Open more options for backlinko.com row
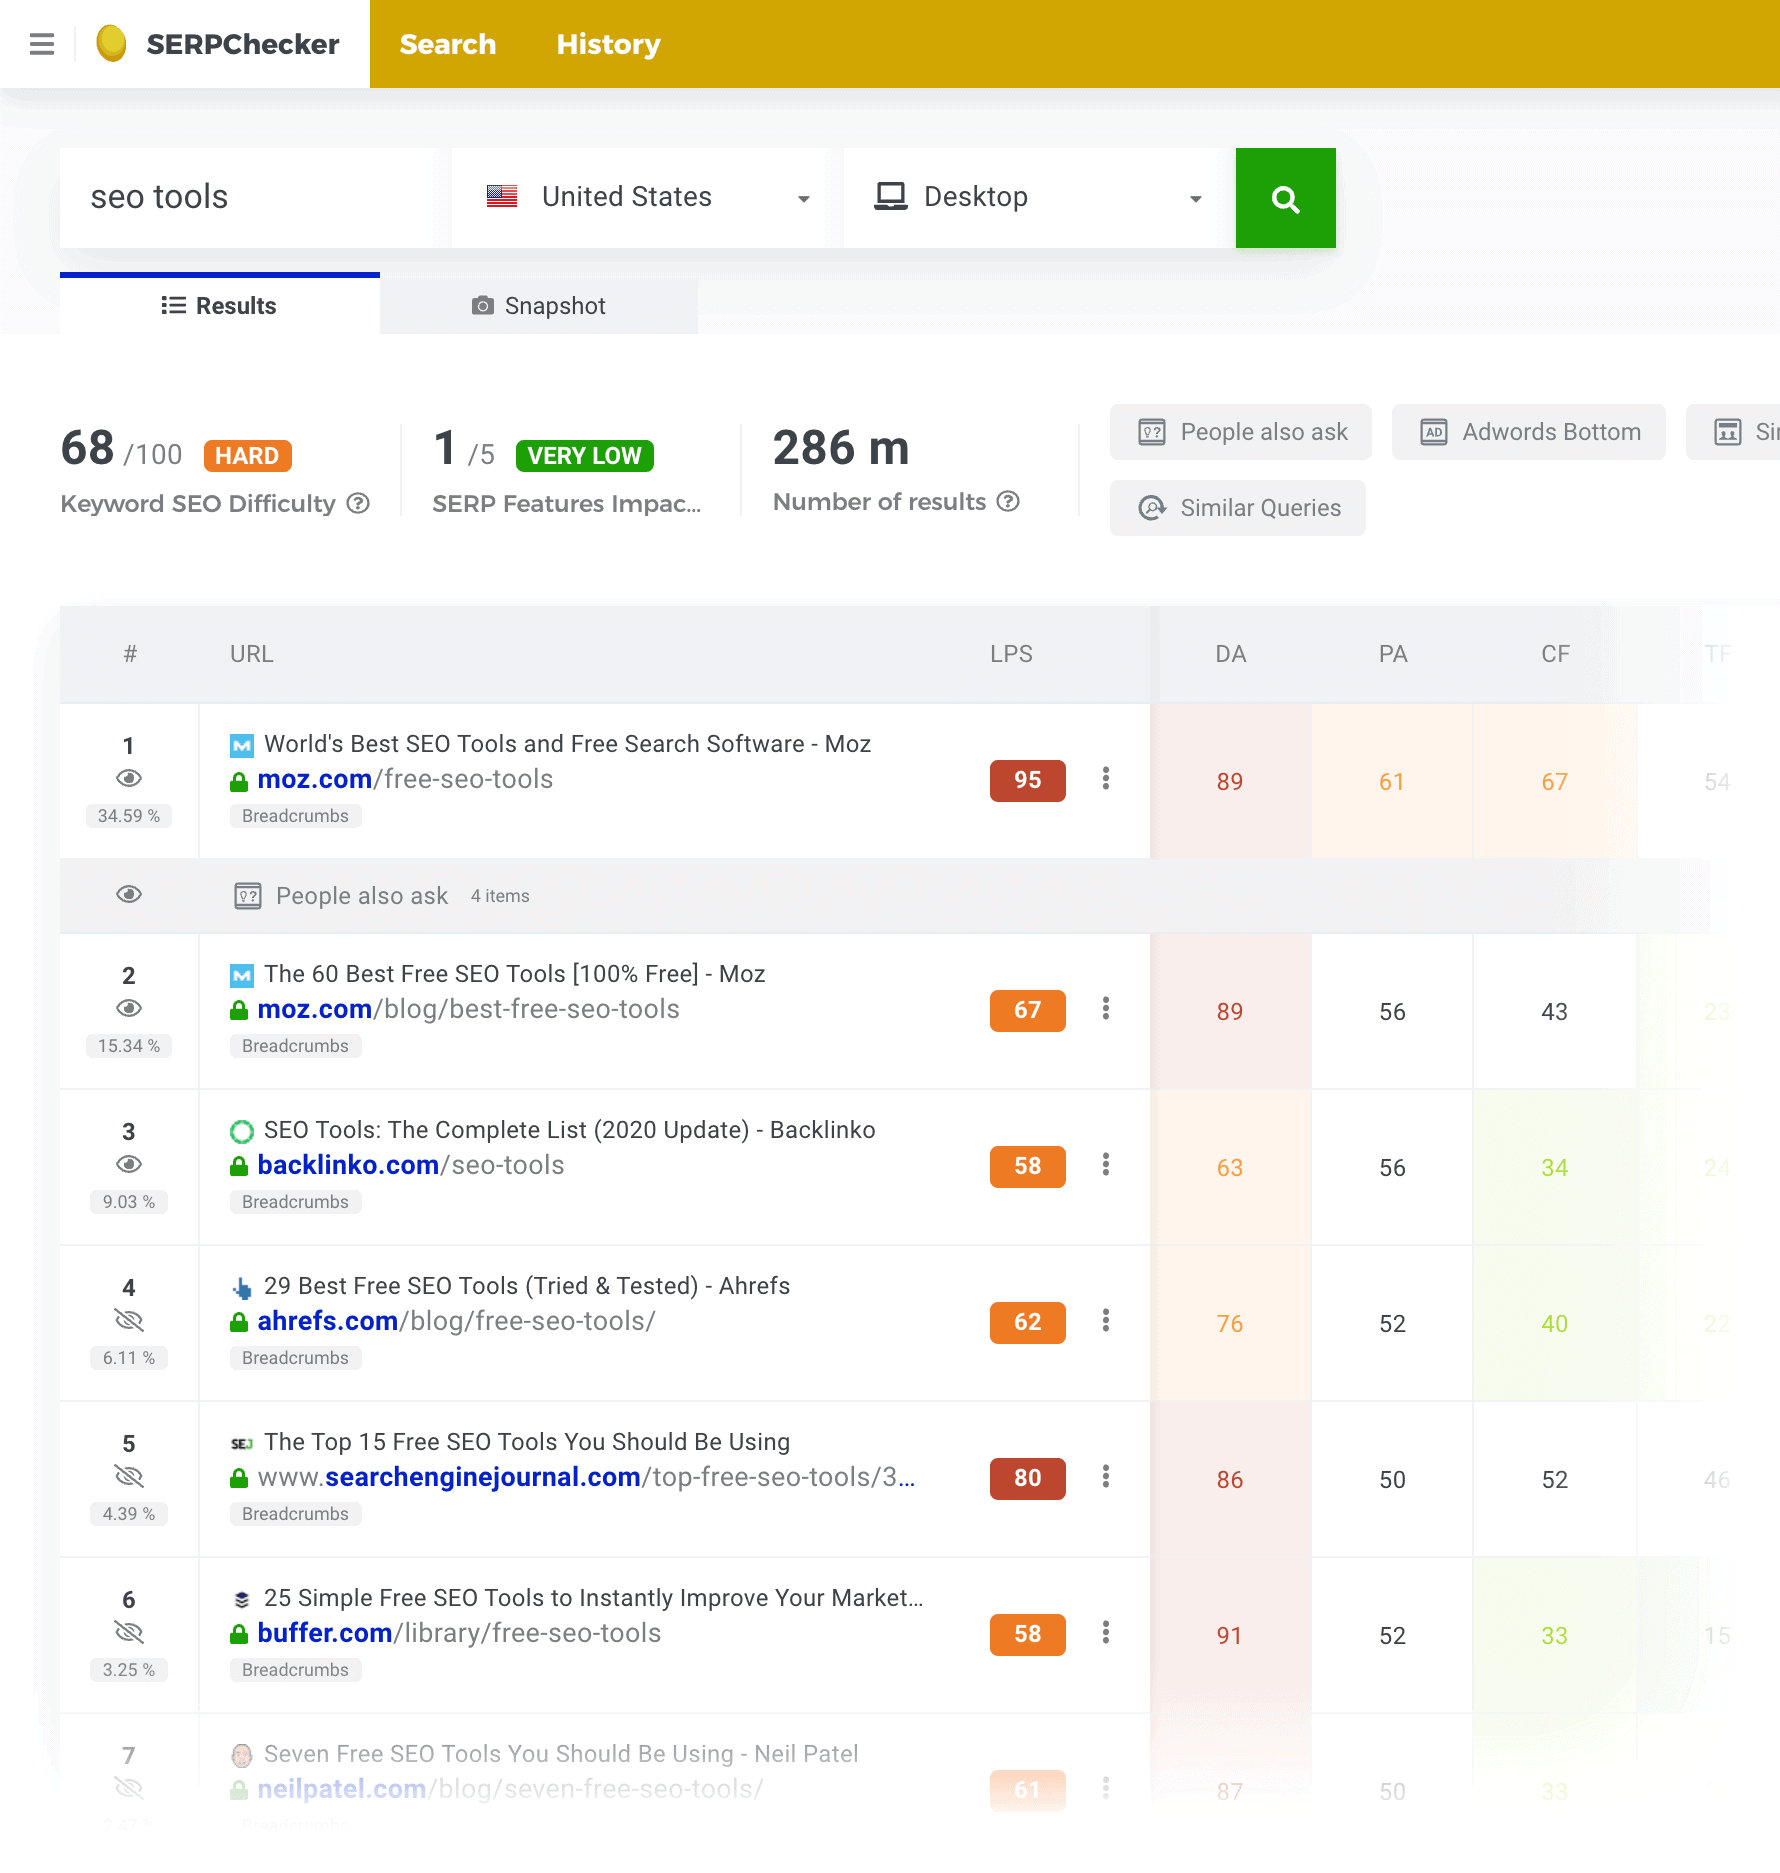The image size is (1780, 1873). [x=1105, y=1165]
